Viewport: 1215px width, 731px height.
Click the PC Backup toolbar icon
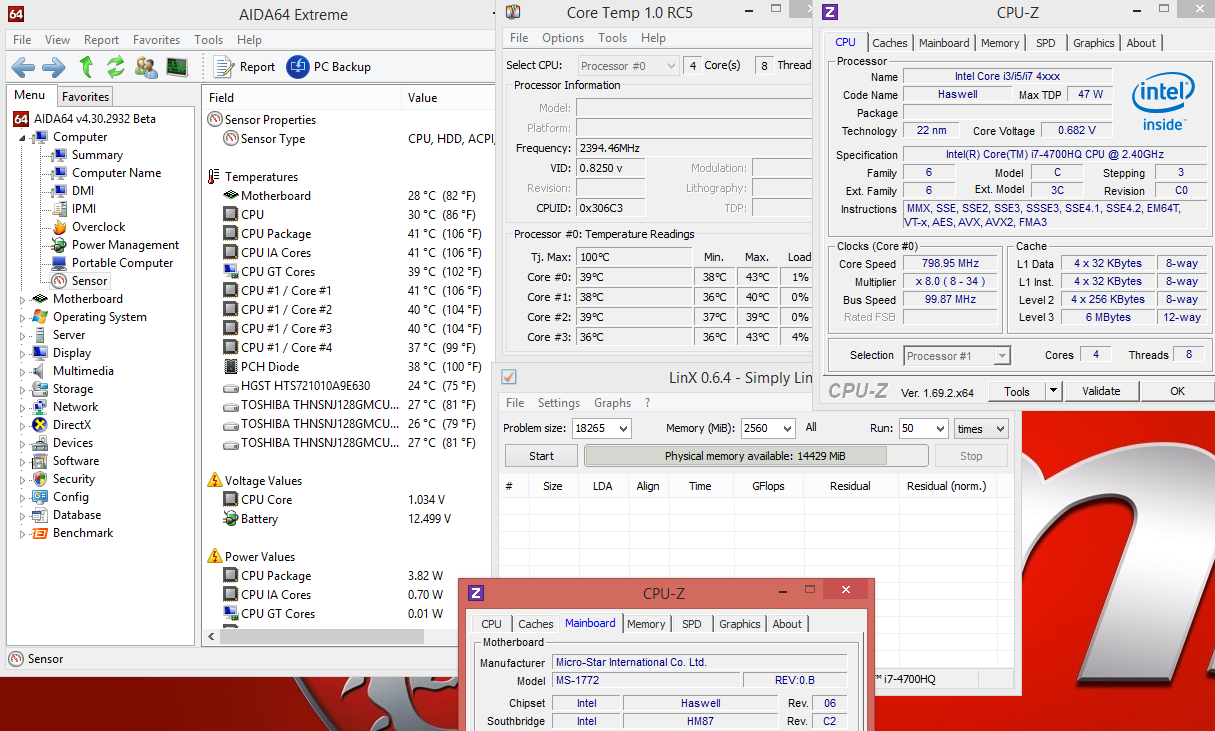click(x=298, y=67)
